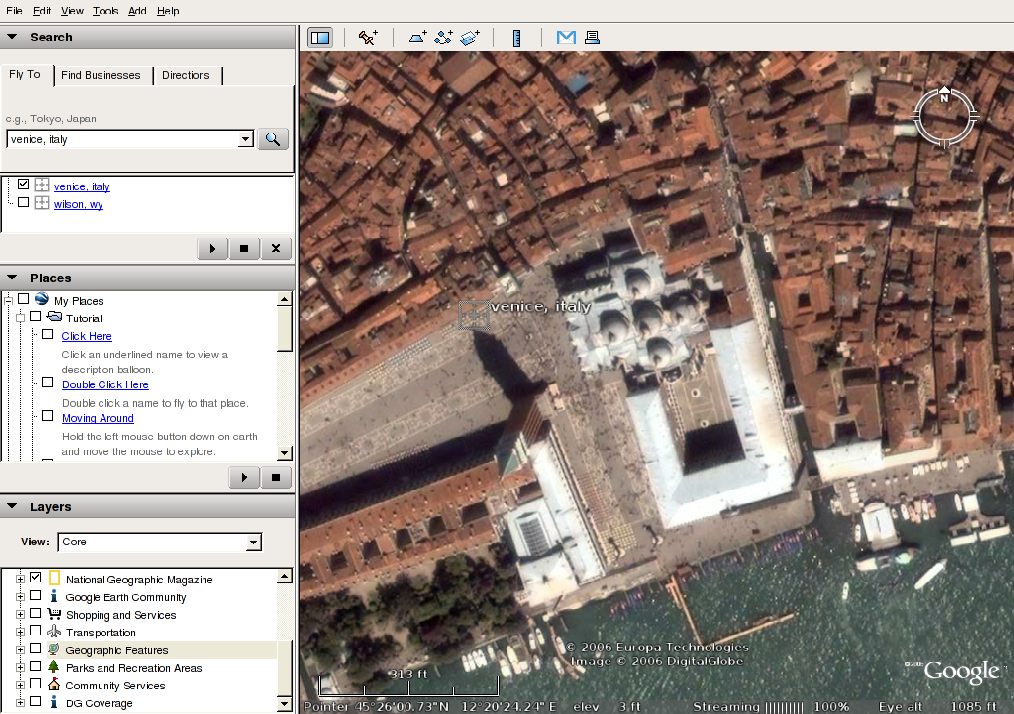Screen dimensions: 1014x714
Task: Click the compass north indicator
Action: [x=944, y=94]
